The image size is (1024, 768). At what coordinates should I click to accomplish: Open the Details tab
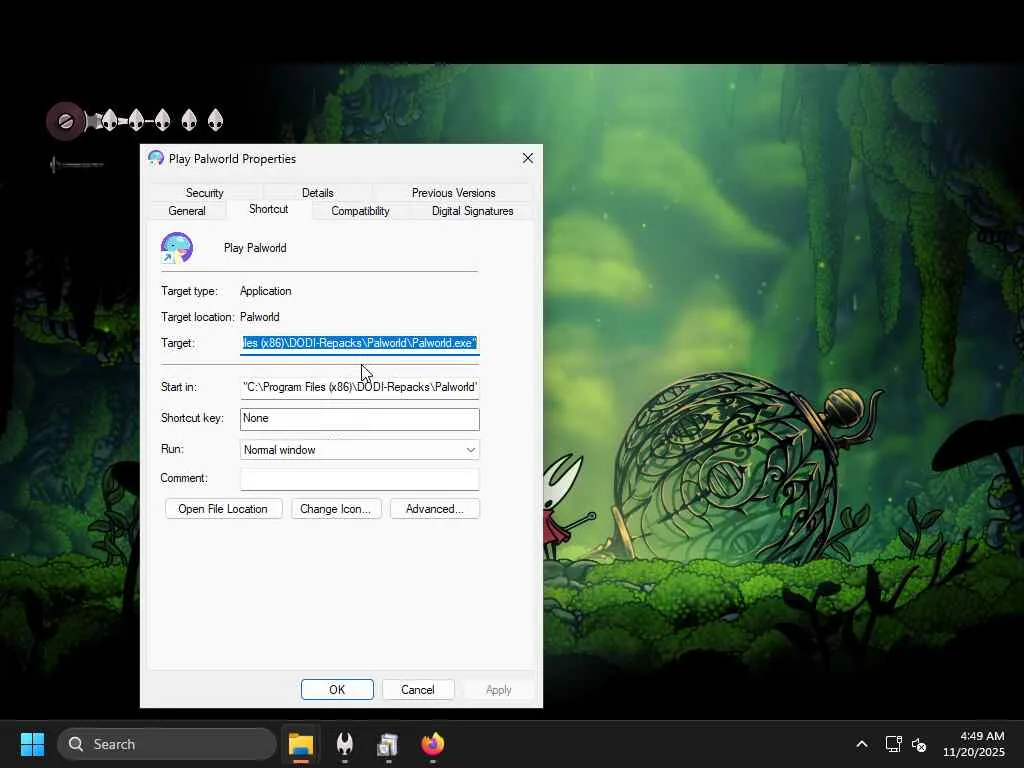(x=317, y=193)
